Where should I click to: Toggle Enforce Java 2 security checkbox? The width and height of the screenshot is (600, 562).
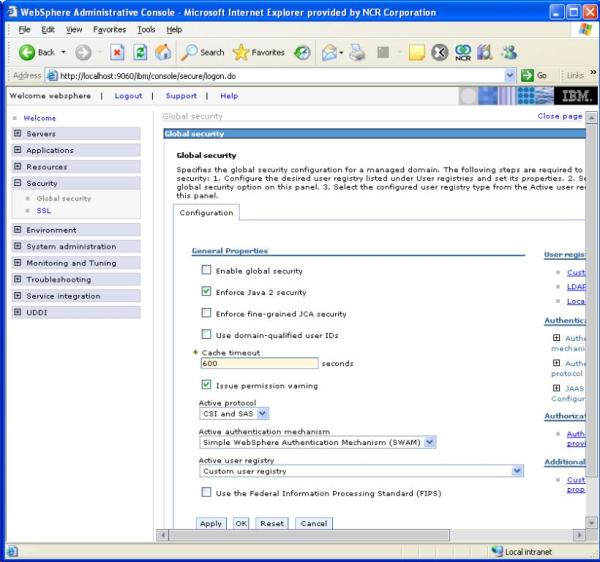click(x=206, y=292)
